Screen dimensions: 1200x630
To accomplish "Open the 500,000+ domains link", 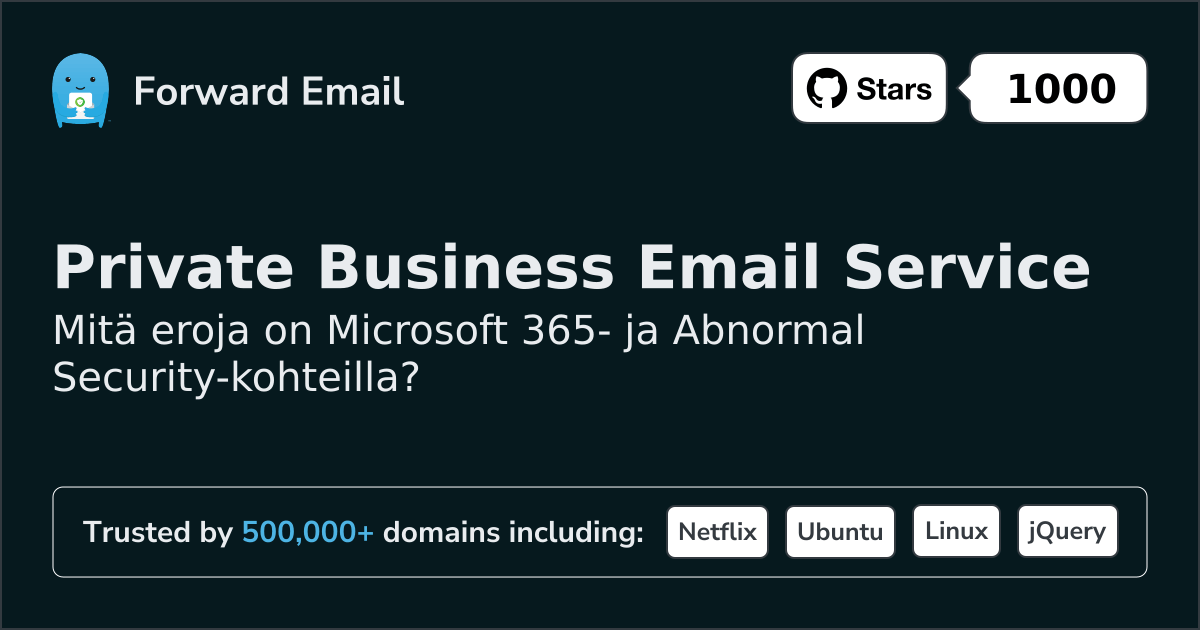I will coord(308,533).
